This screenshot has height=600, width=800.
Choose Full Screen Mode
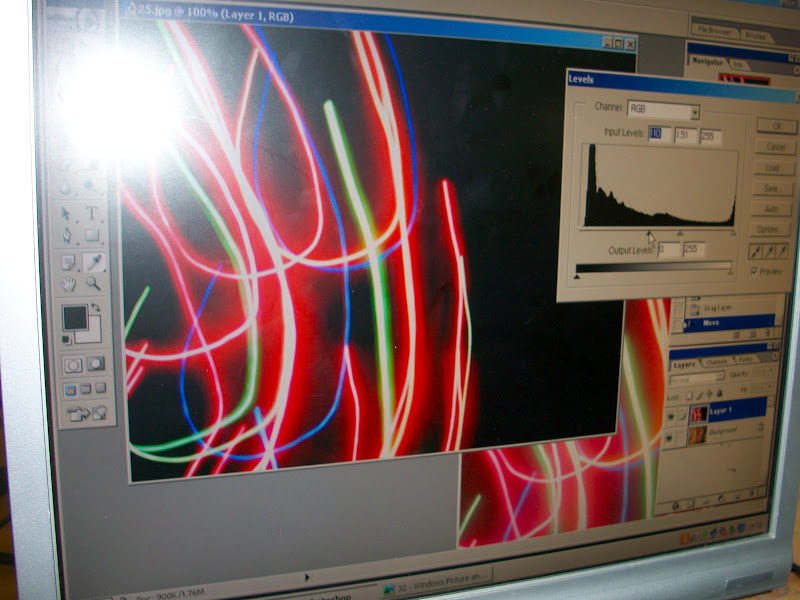(x=101, y=388)
